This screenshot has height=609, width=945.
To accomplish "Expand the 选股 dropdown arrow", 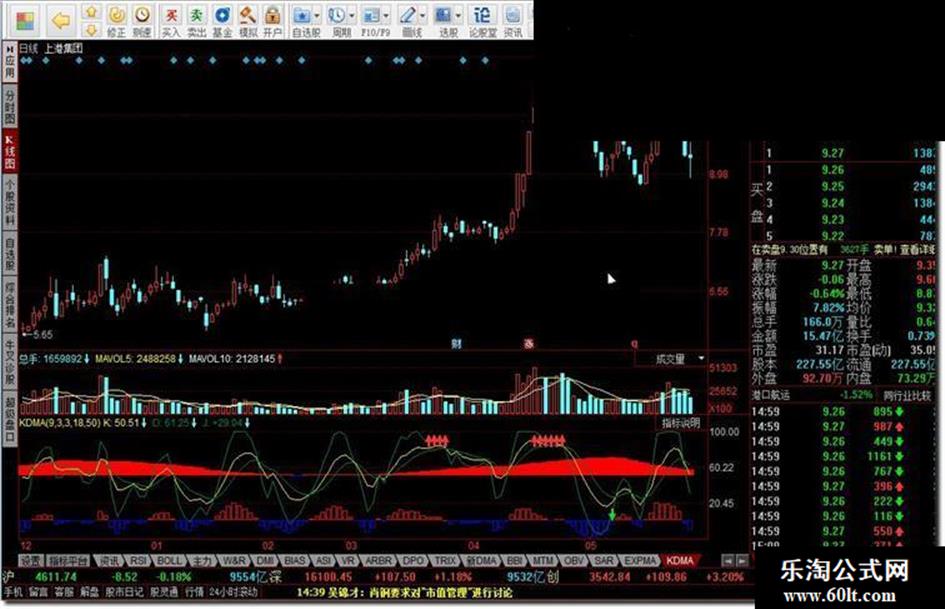I will pyautogui.click(x=459, y=15).
